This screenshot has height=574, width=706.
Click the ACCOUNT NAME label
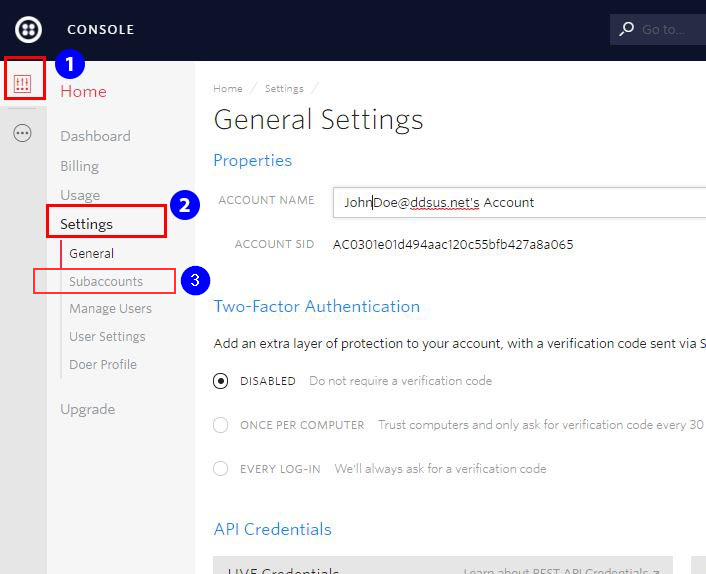pyautogui.click(x=266, y=200)
